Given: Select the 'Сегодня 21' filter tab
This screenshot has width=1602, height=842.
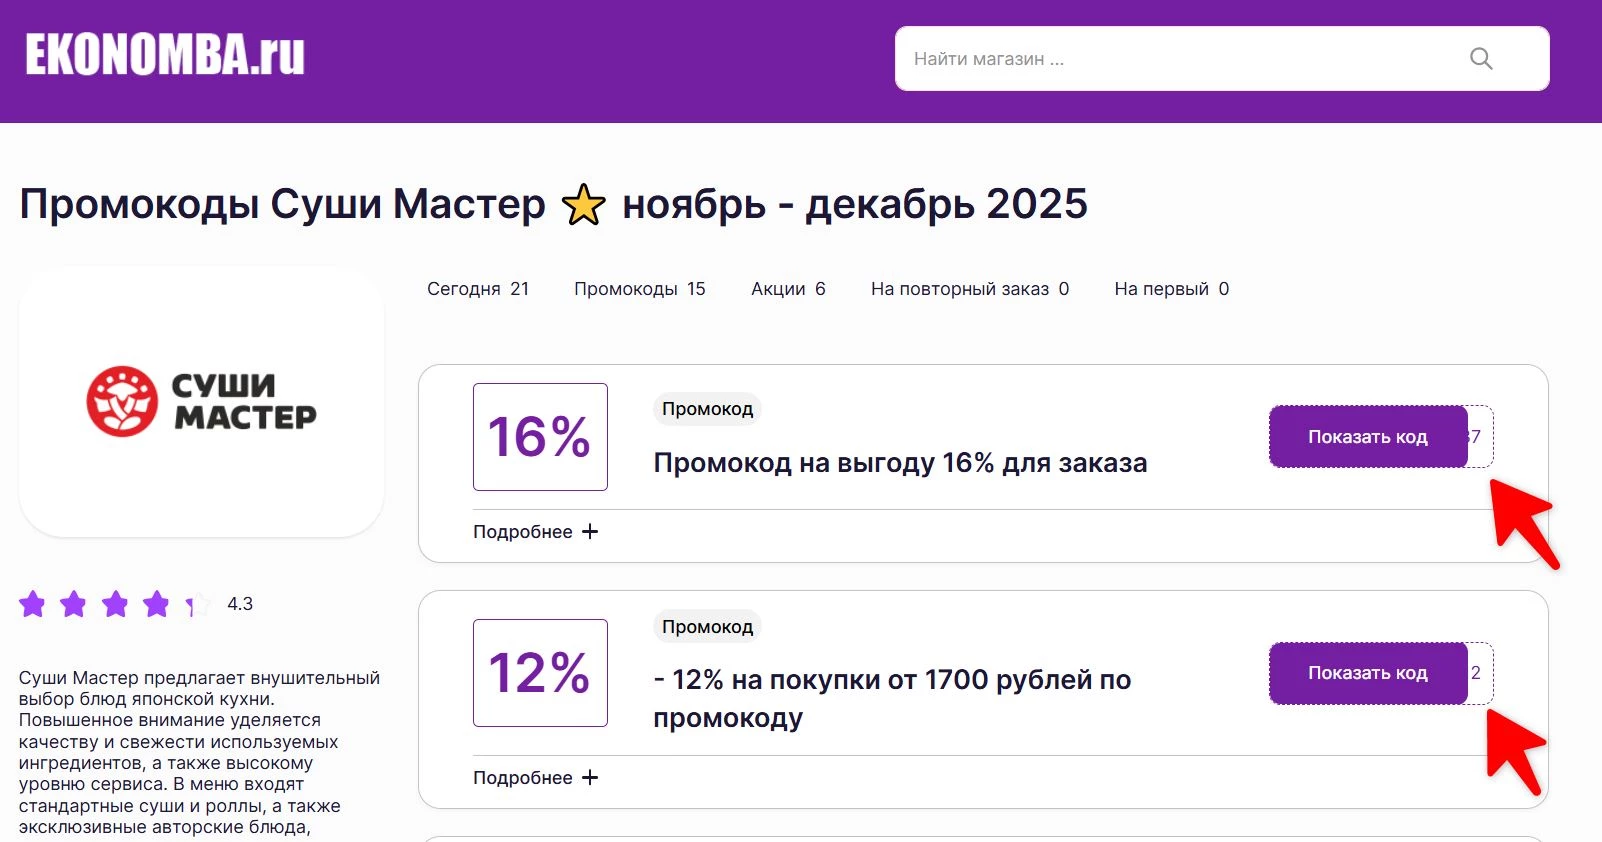Looking at the screenshot, I should (478, 289).
